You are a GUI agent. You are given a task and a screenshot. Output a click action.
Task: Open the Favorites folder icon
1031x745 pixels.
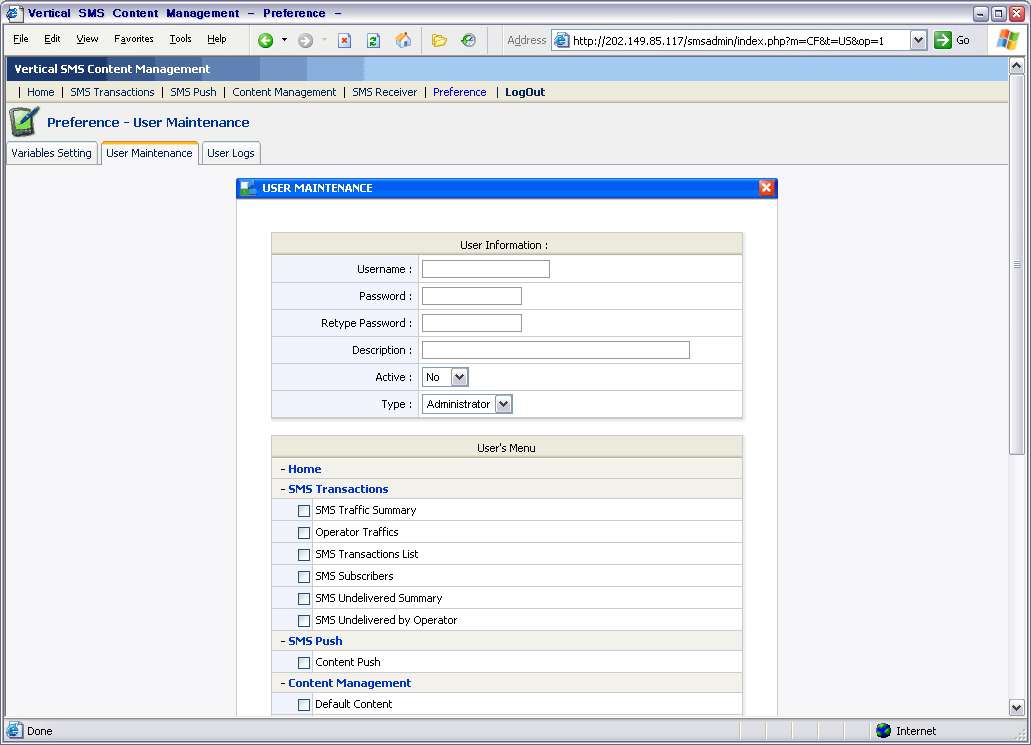click(x=439, y=40)
